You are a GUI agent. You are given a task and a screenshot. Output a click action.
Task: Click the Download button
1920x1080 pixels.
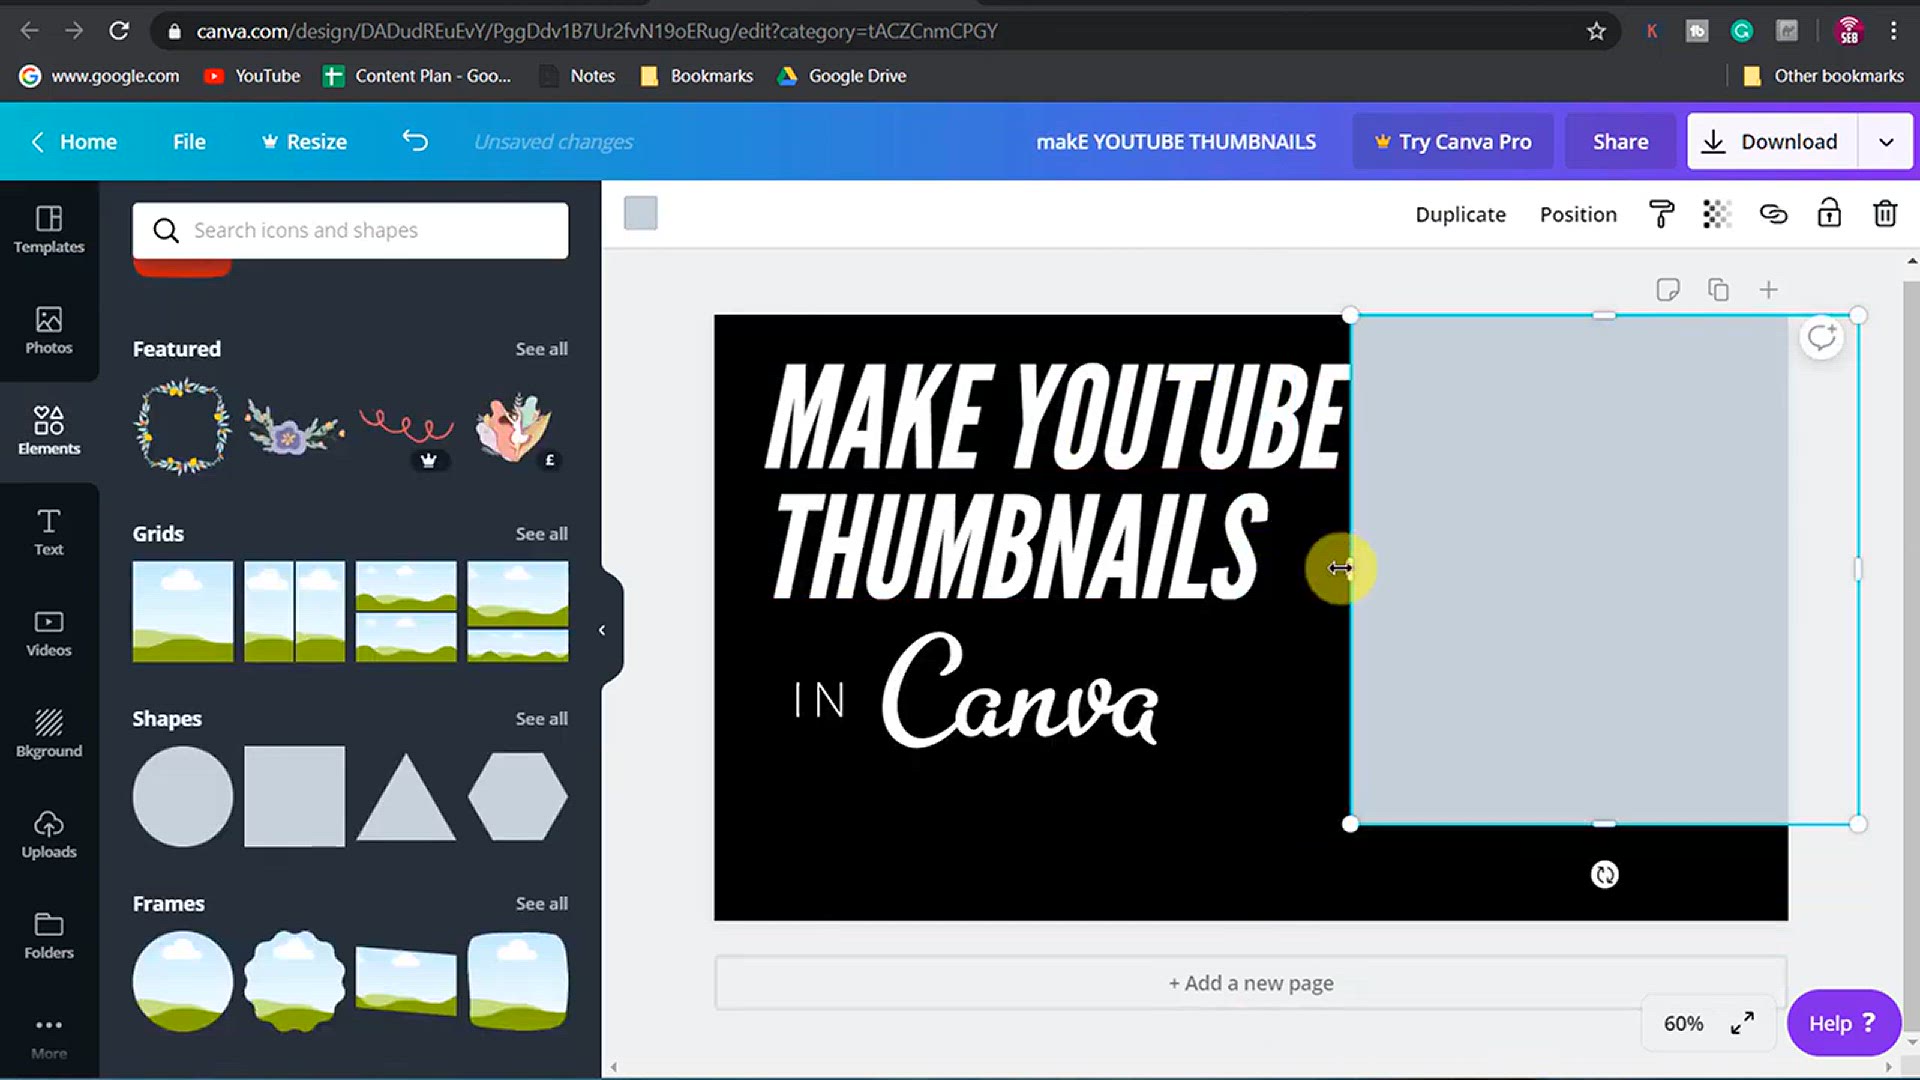click(x=1772, y=142)
